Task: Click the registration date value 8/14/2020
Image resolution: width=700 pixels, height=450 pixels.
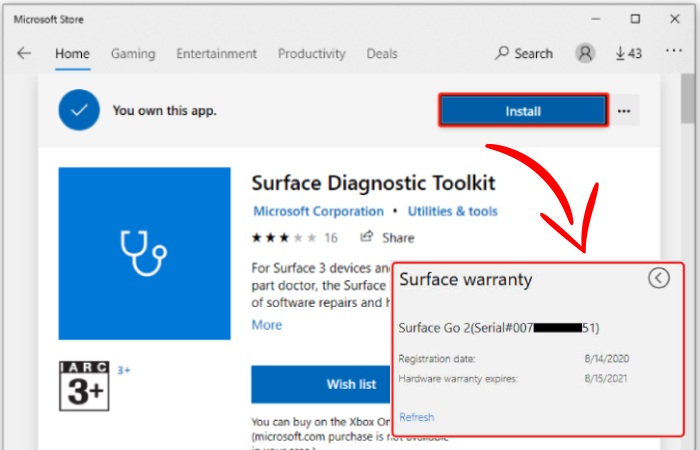Action: [607, 358]
